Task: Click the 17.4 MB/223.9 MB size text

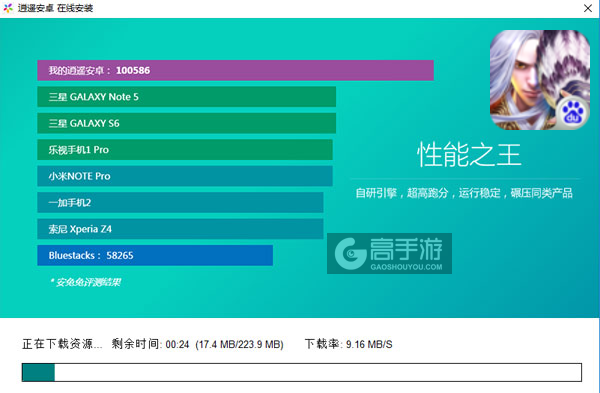Action: [x=240, y=344]
